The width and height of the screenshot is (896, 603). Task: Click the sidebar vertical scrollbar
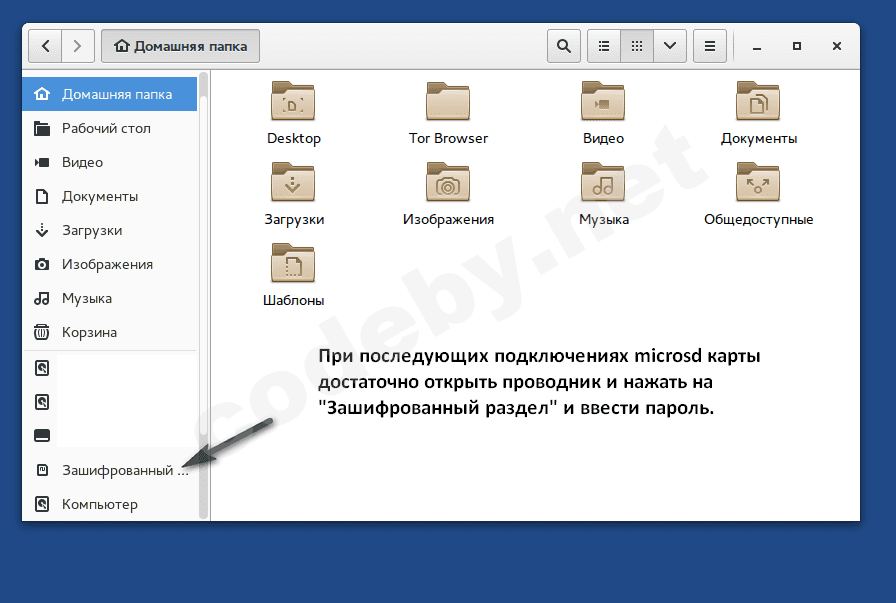tap(204, 300)
